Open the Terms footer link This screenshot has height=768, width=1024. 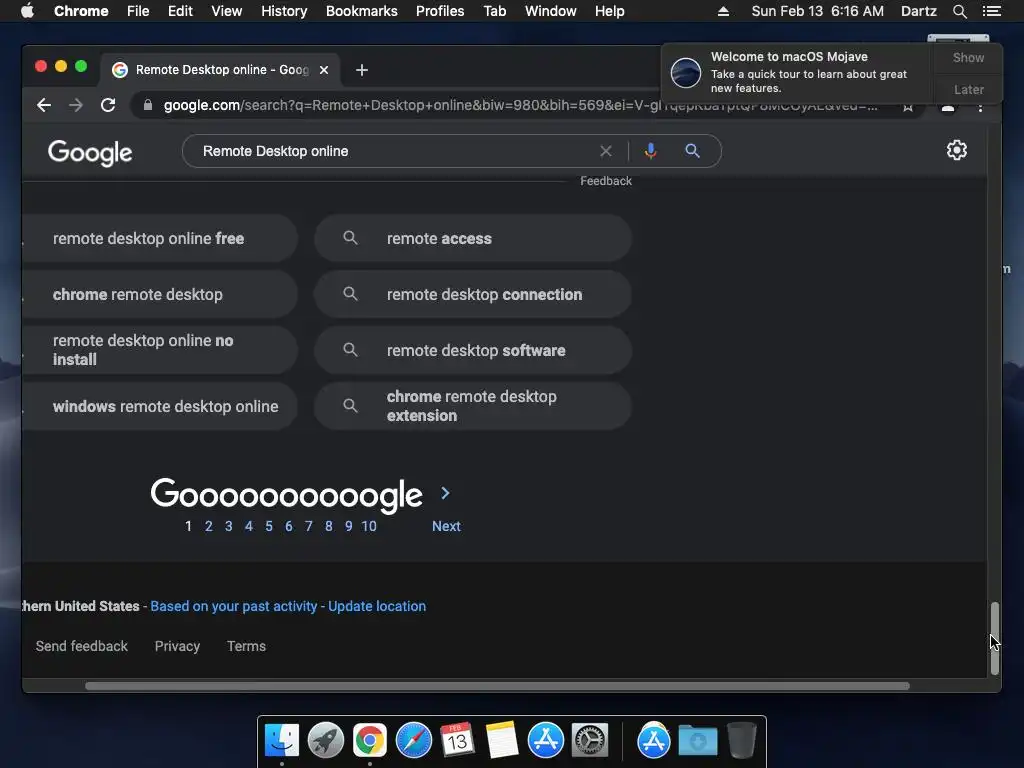point(246,646)
